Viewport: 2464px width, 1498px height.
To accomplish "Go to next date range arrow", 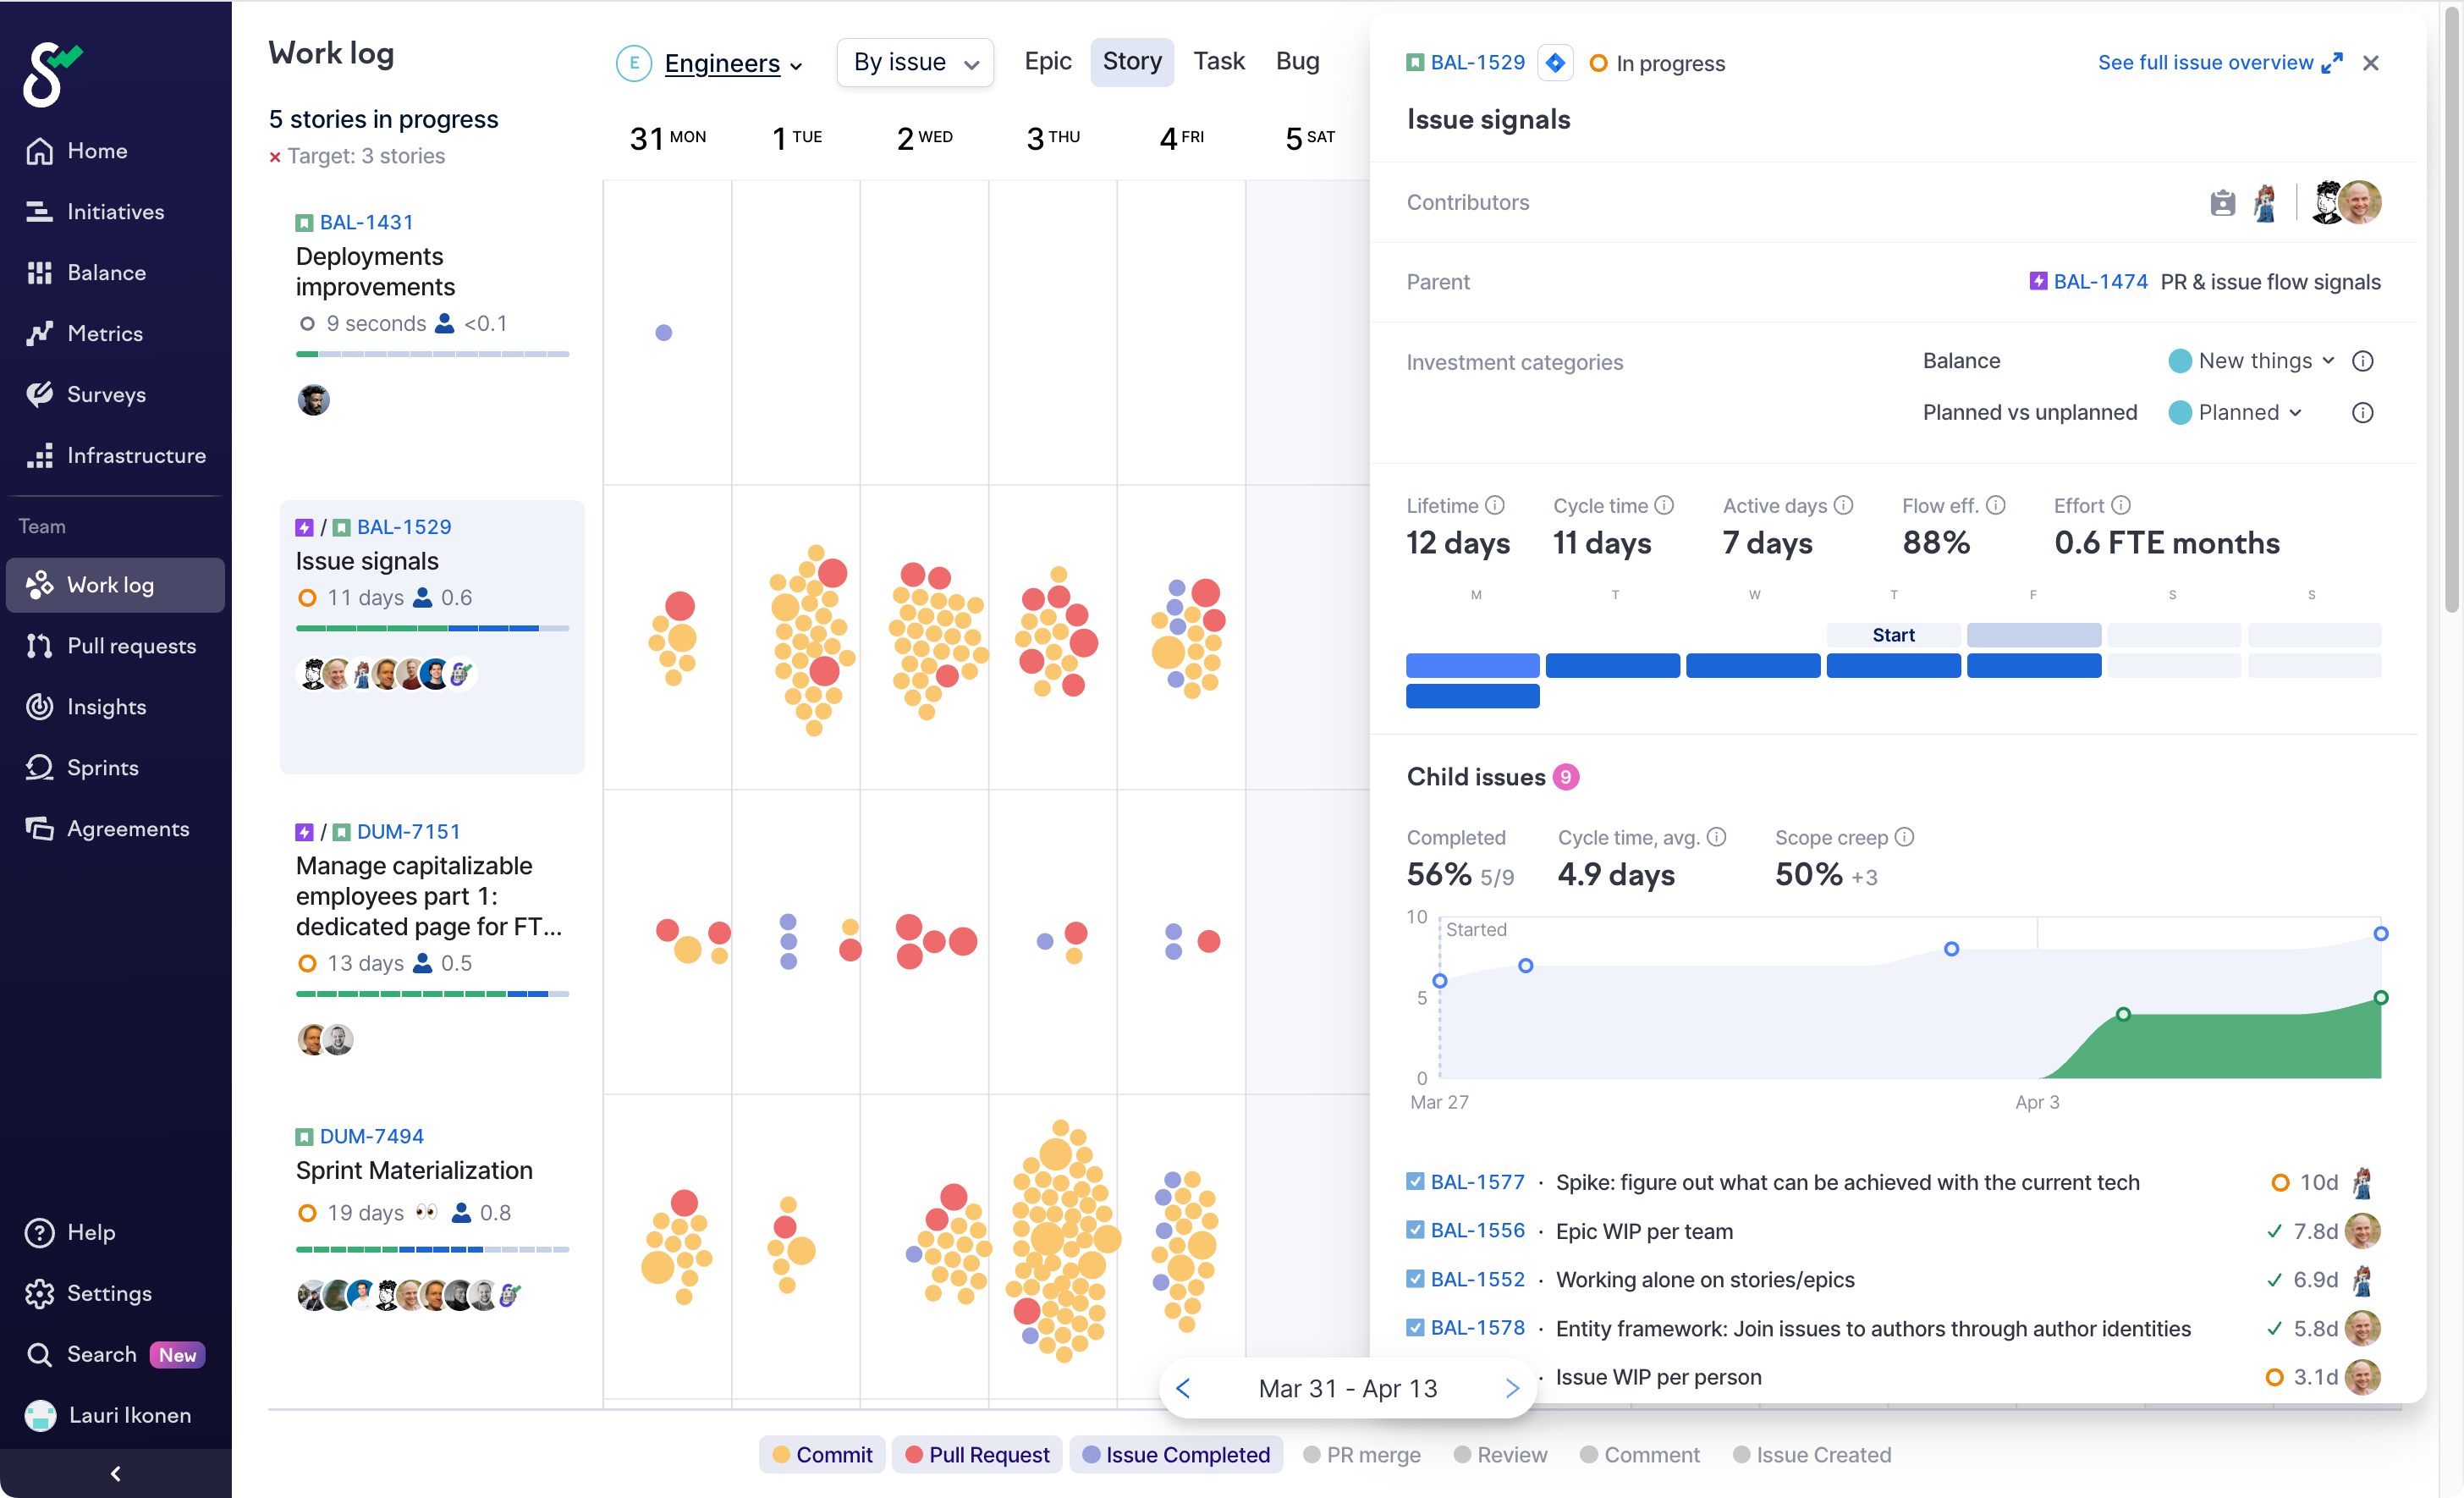I will [x=1511, y=1388].
